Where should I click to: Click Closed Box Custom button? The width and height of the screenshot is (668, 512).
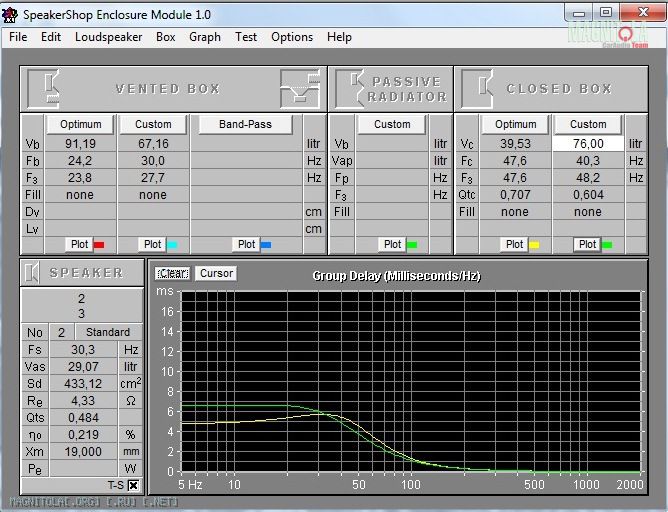588,124
